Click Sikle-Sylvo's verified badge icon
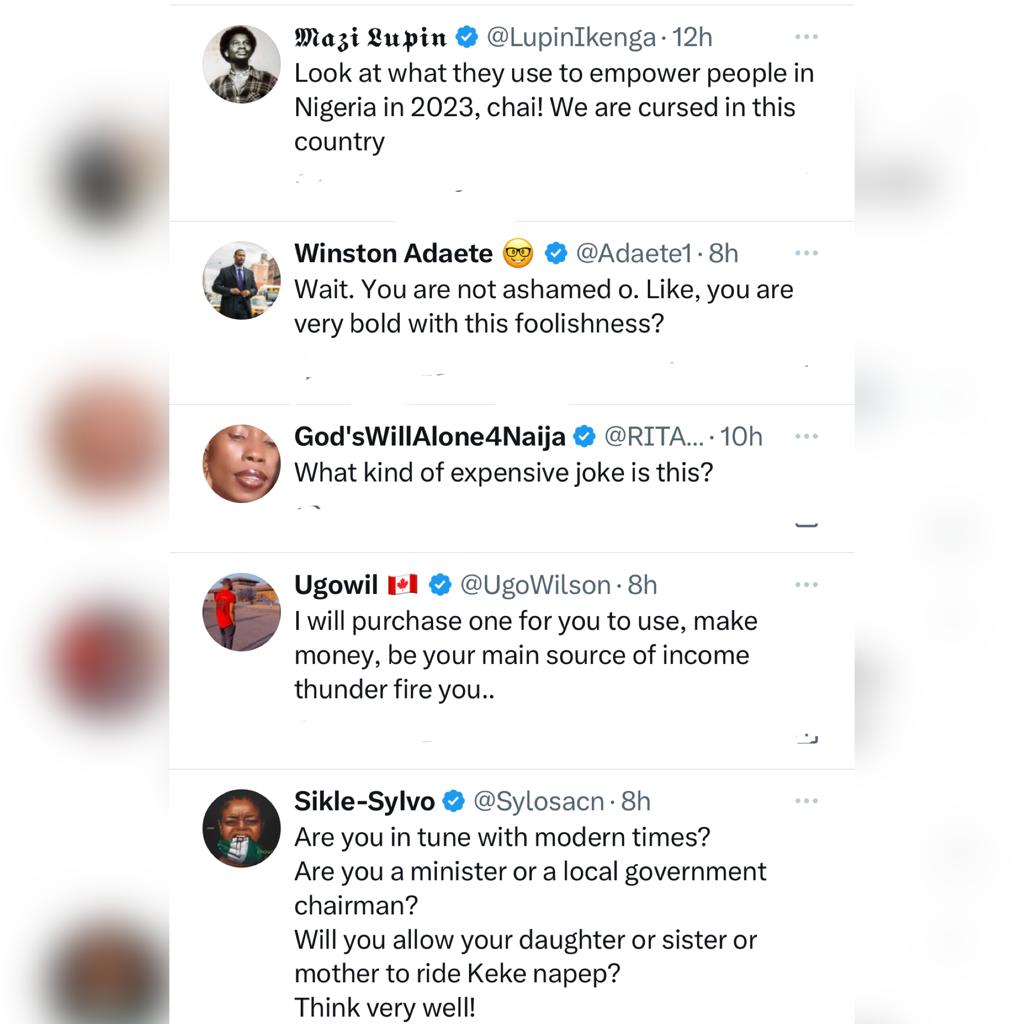 tap(452, 801)
